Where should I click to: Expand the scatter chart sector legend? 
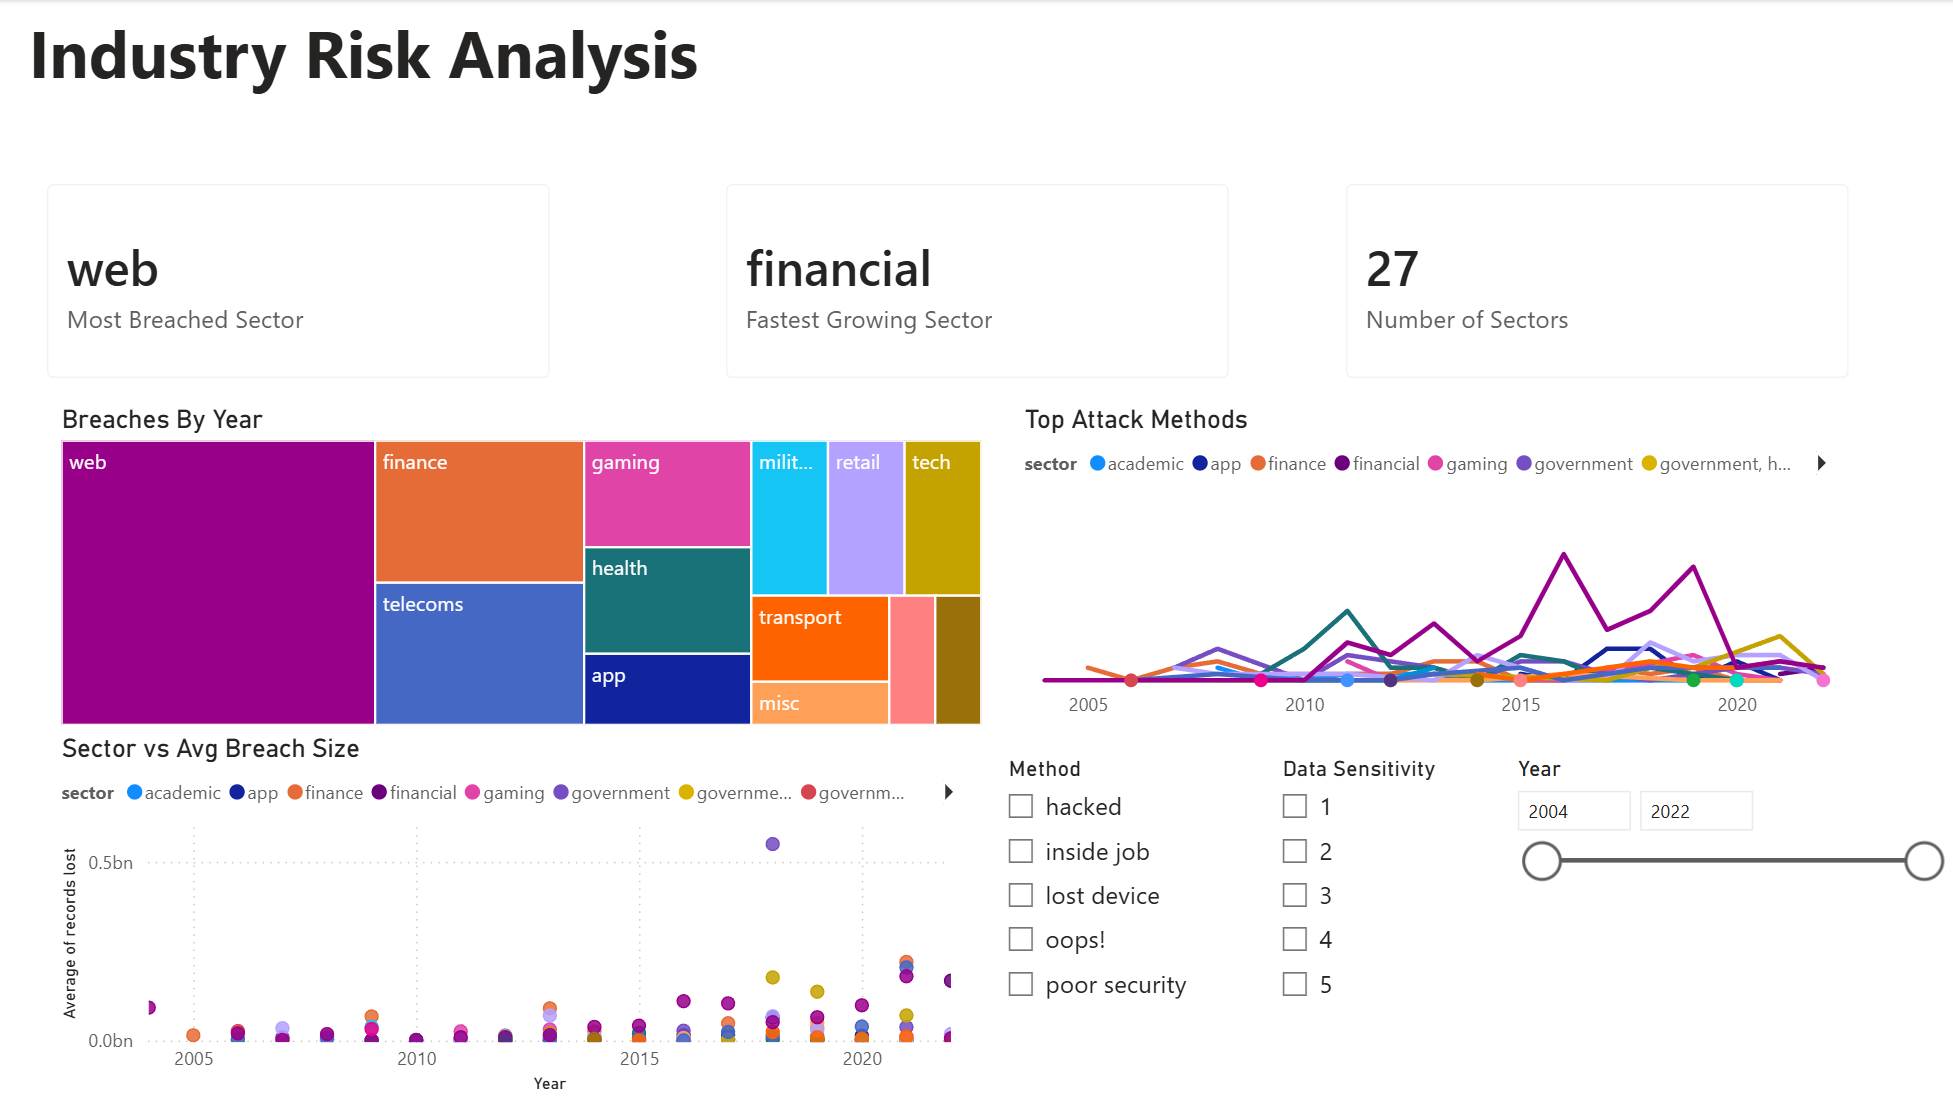click(x=947, y=792)
